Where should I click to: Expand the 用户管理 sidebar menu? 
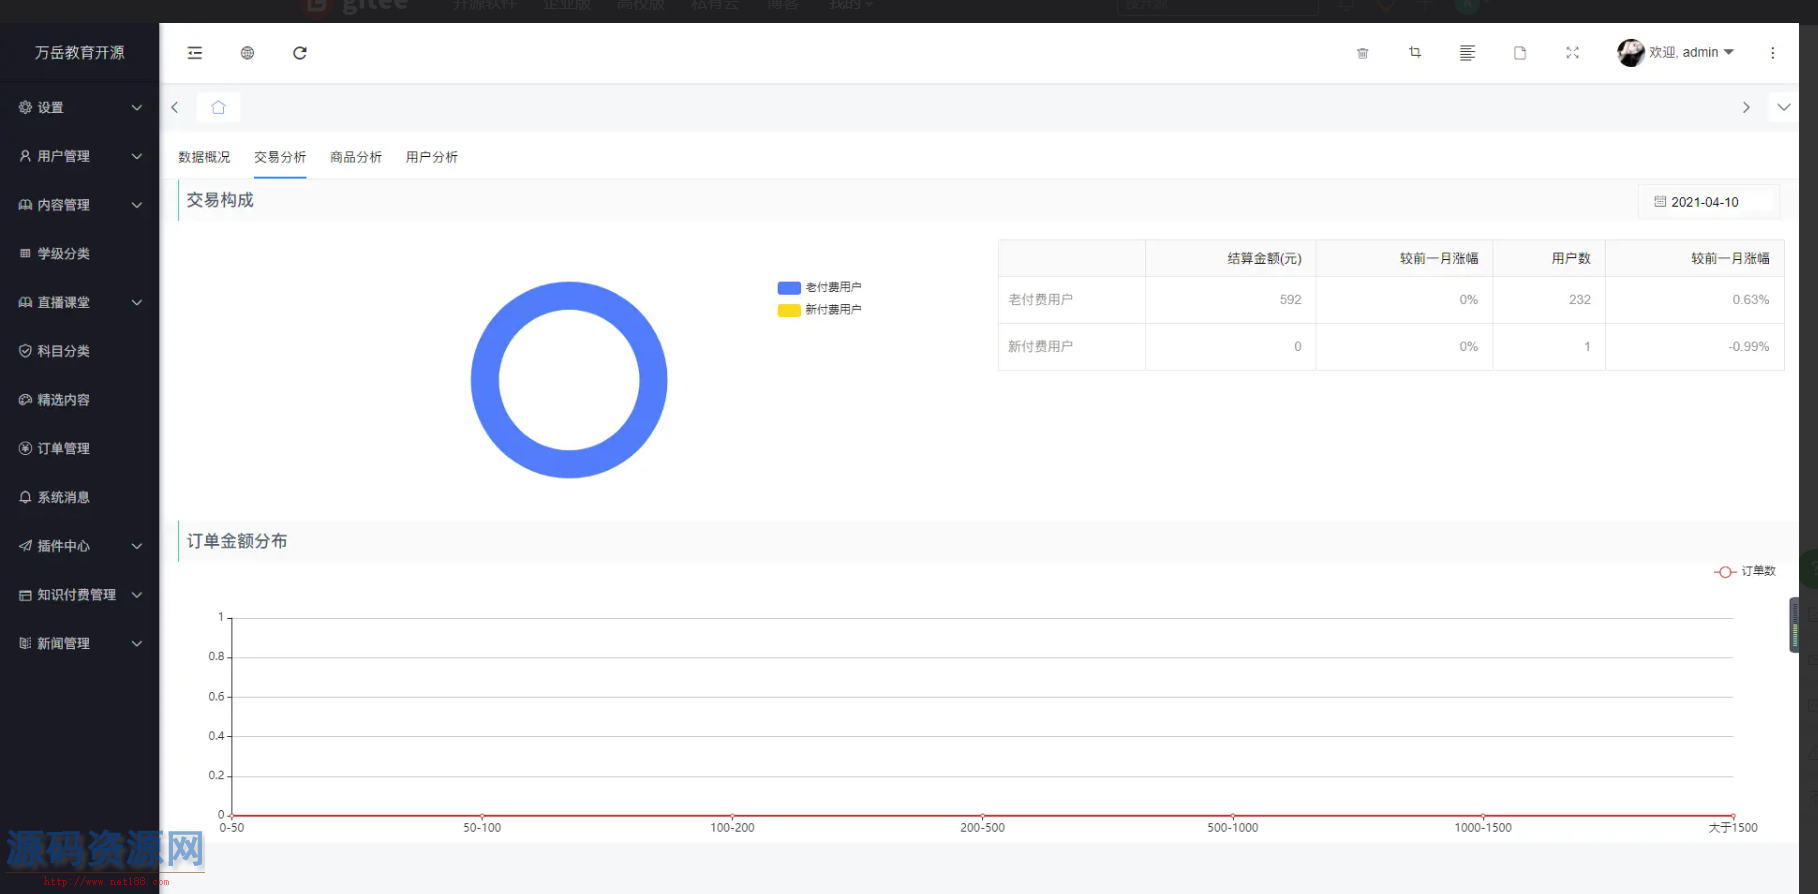click(x=79, y=156)
